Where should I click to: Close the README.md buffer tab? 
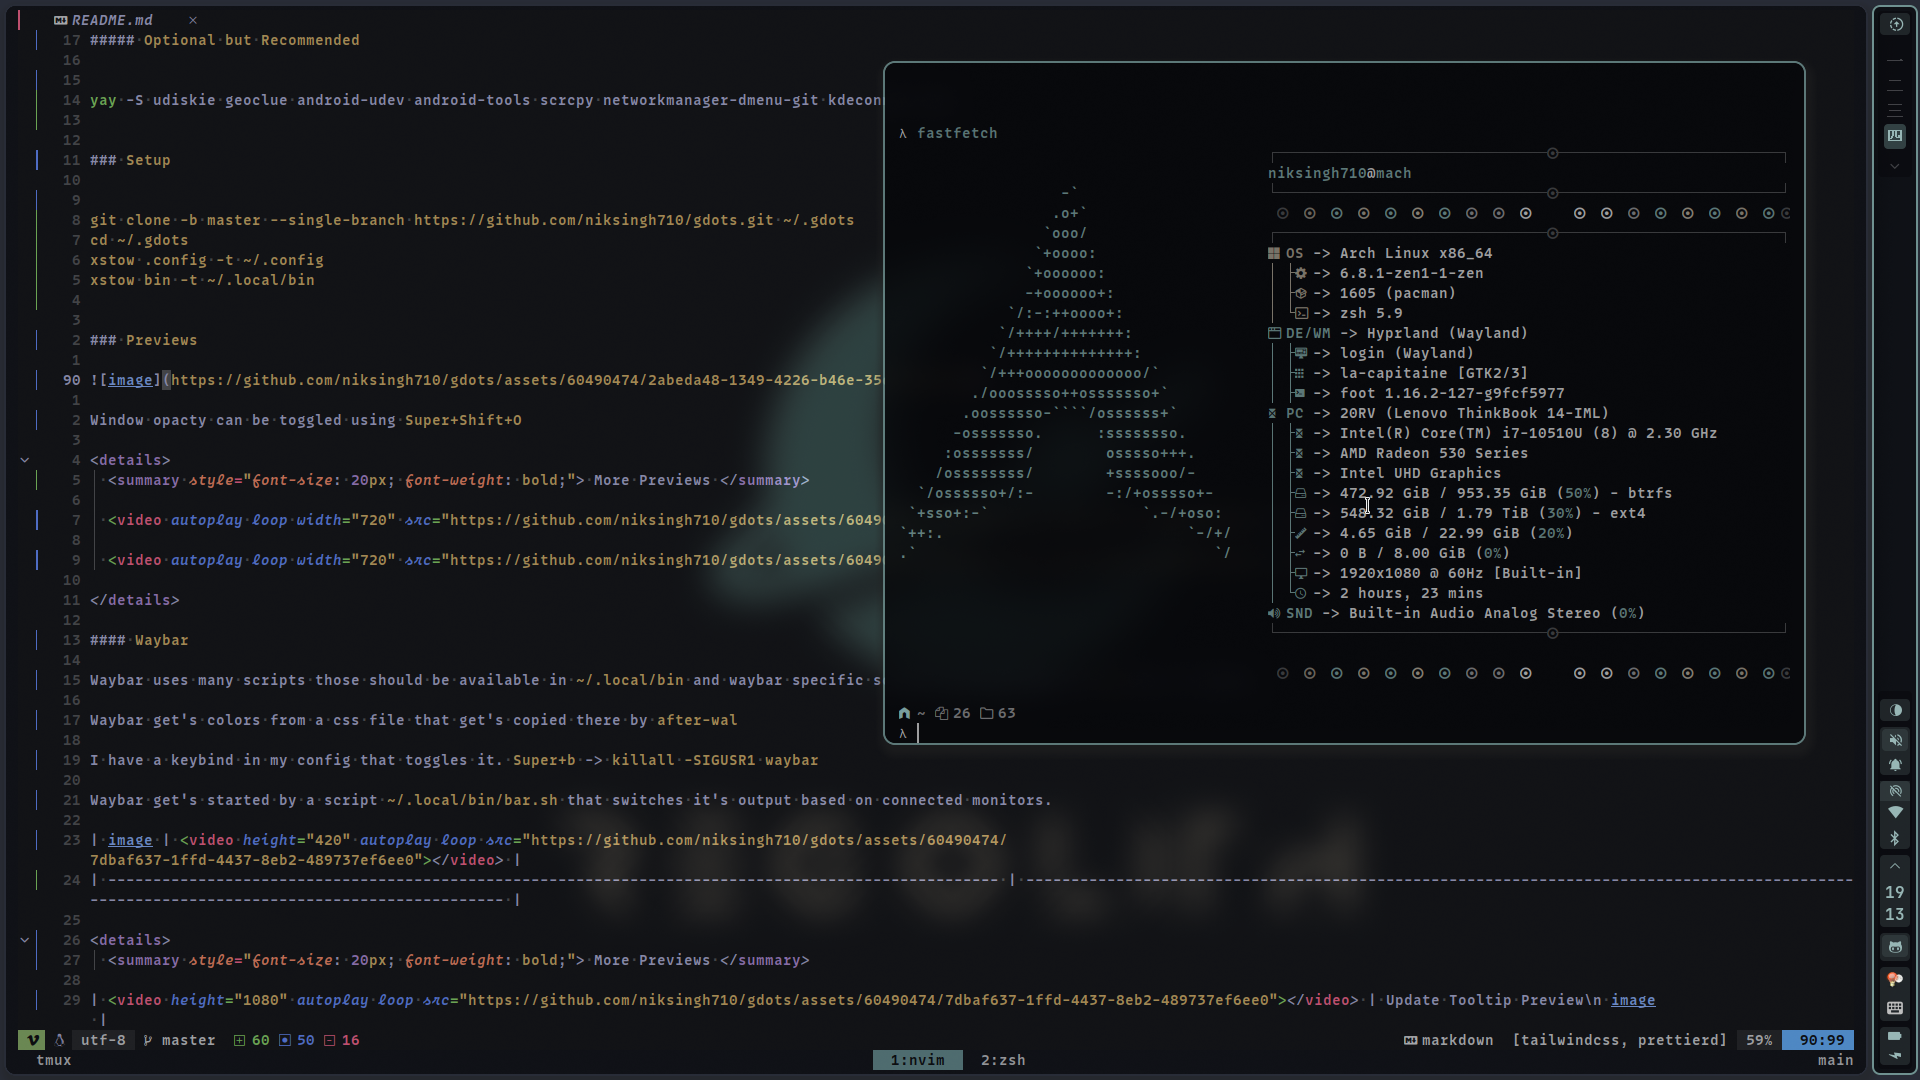(193, 20)
